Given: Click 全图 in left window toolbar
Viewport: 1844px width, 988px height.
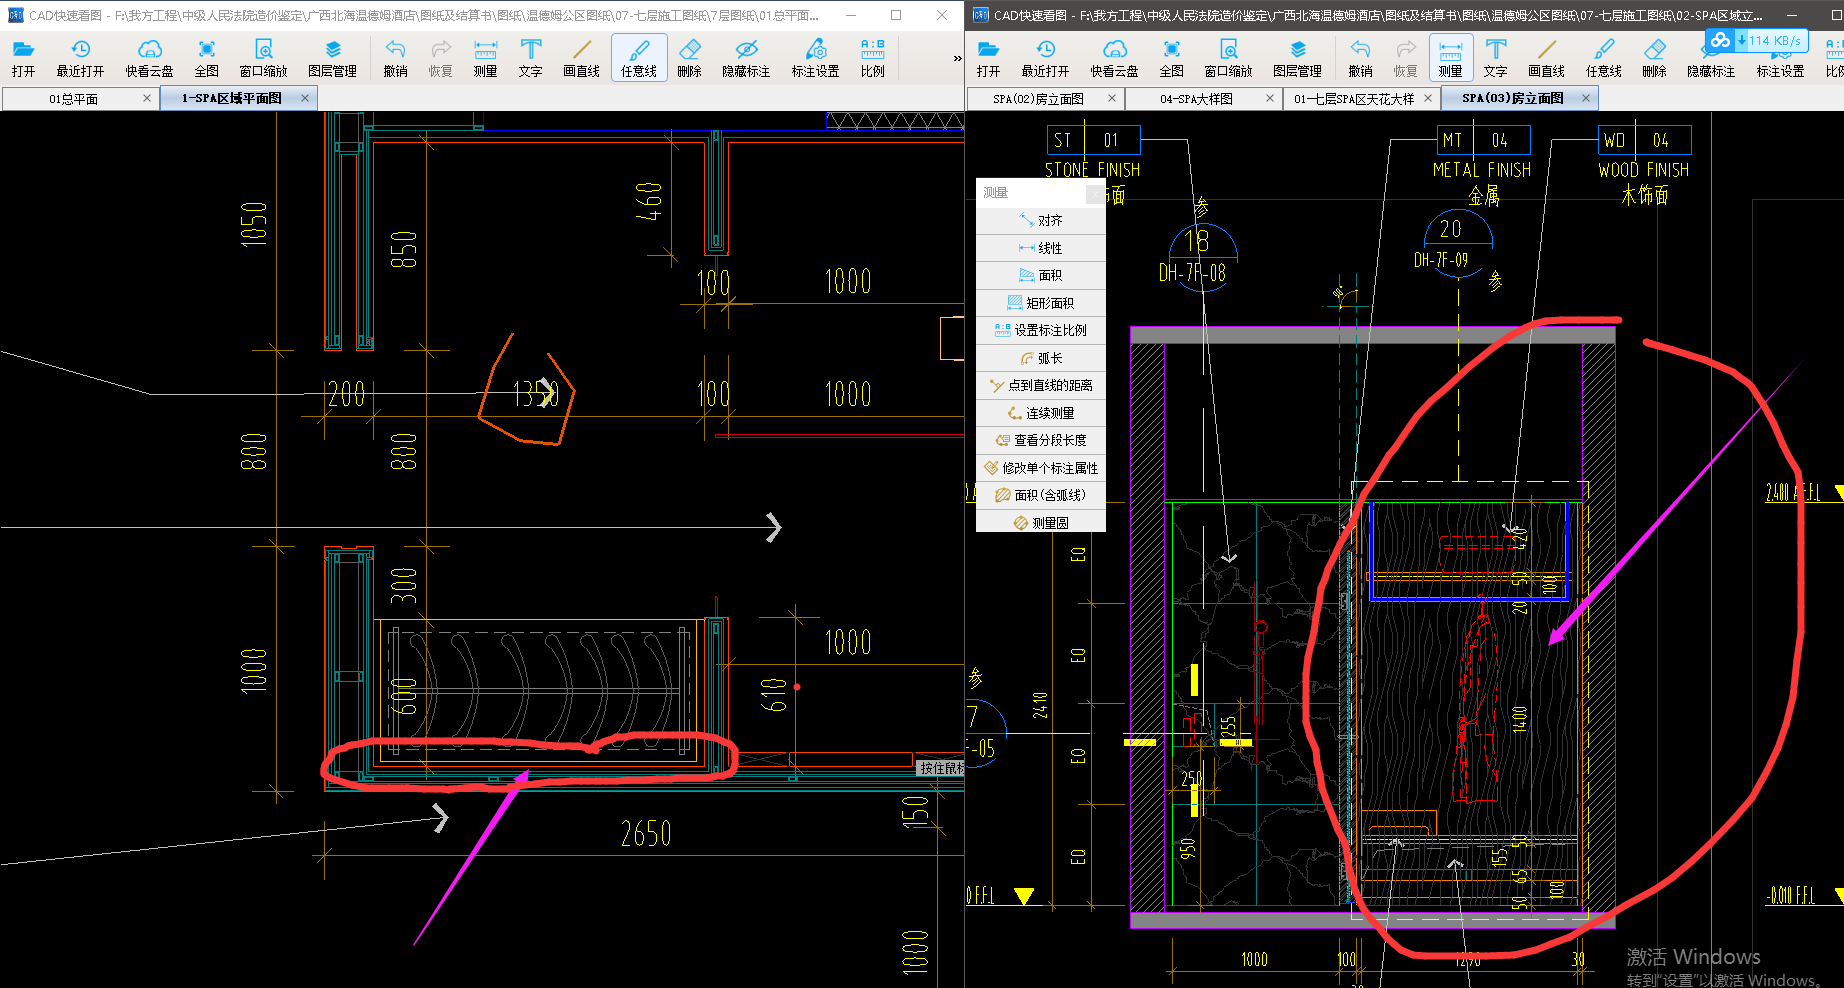Looking at the screenshot, I should tap(206, 58).
